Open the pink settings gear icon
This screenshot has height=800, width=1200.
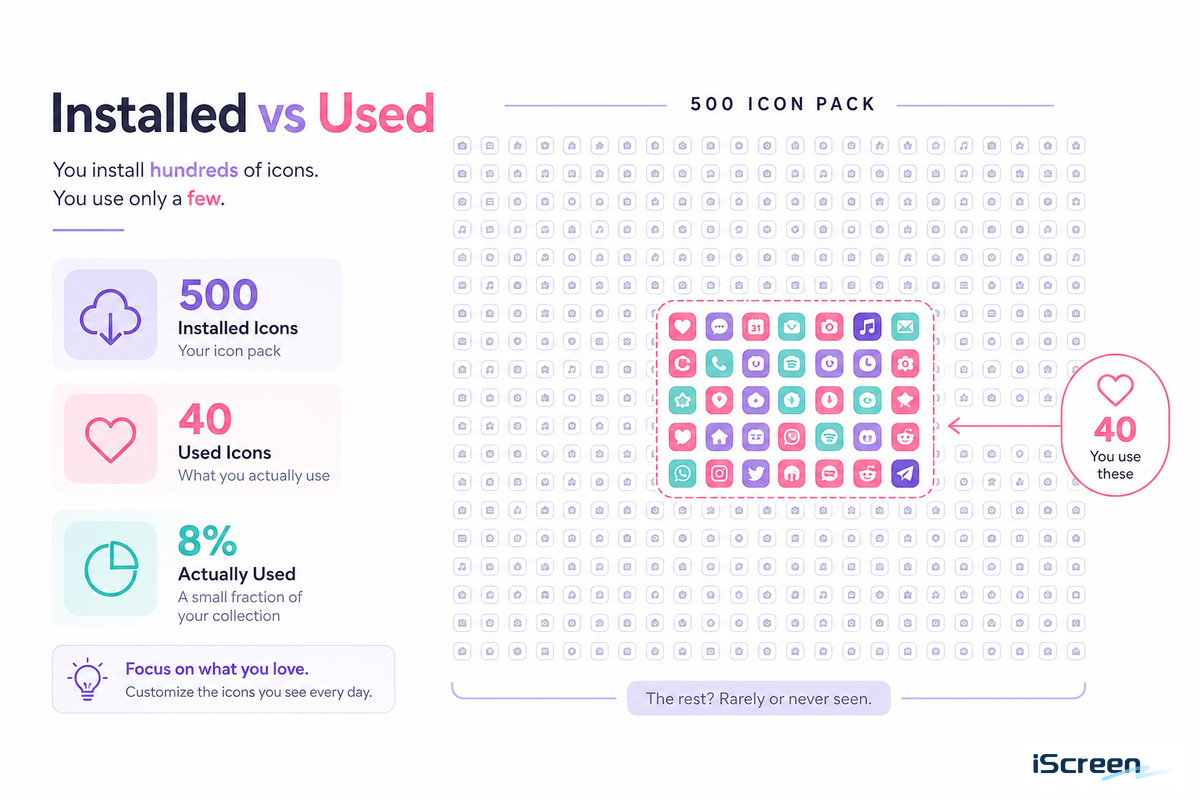[904, 363]
